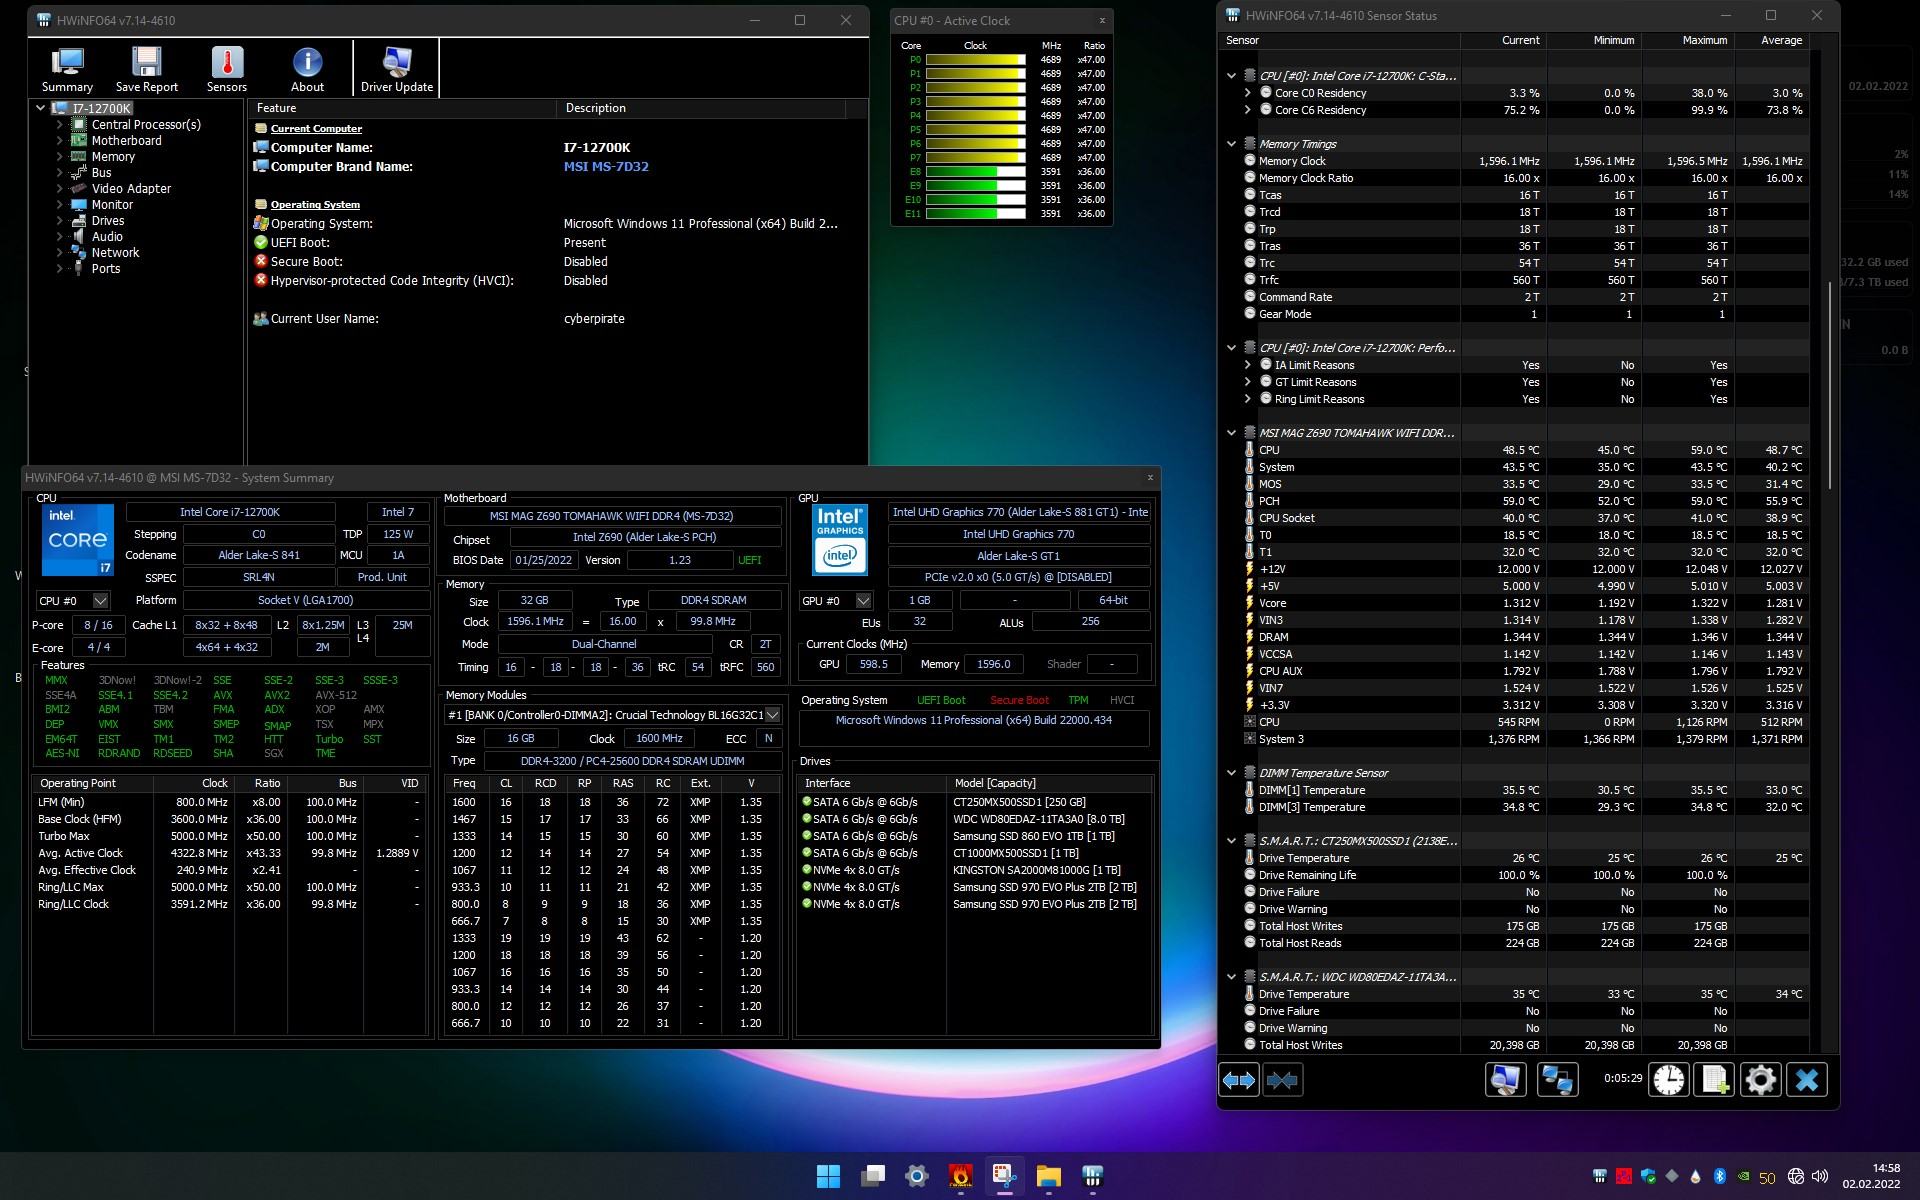Click the P0 core clock bar

(975, 60)
